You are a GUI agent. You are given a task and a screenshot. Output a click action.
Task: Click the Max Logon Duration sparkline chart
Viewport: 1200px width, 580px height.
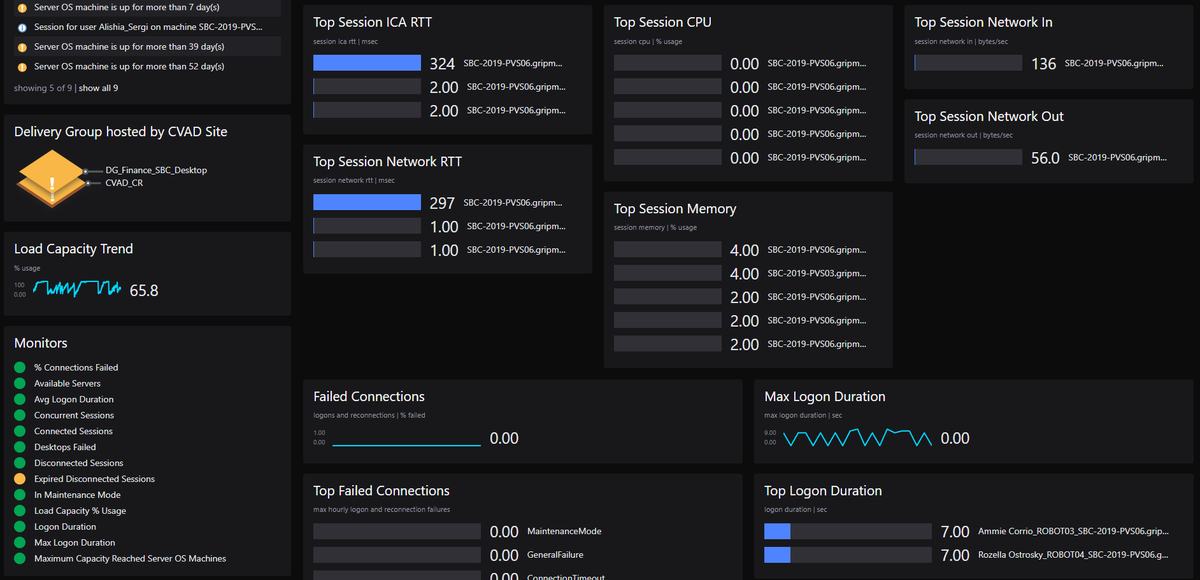857,438
